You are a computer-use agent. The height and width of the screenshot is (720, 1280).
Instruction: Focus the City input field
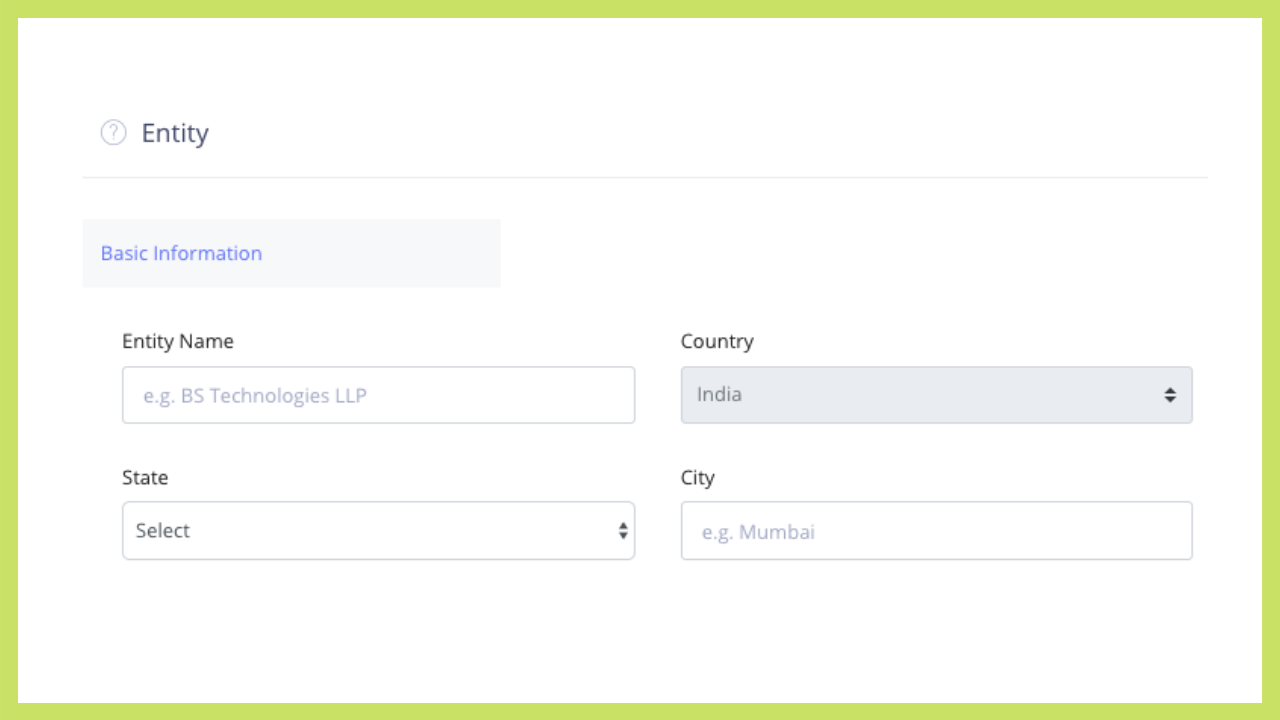[935, 531]
